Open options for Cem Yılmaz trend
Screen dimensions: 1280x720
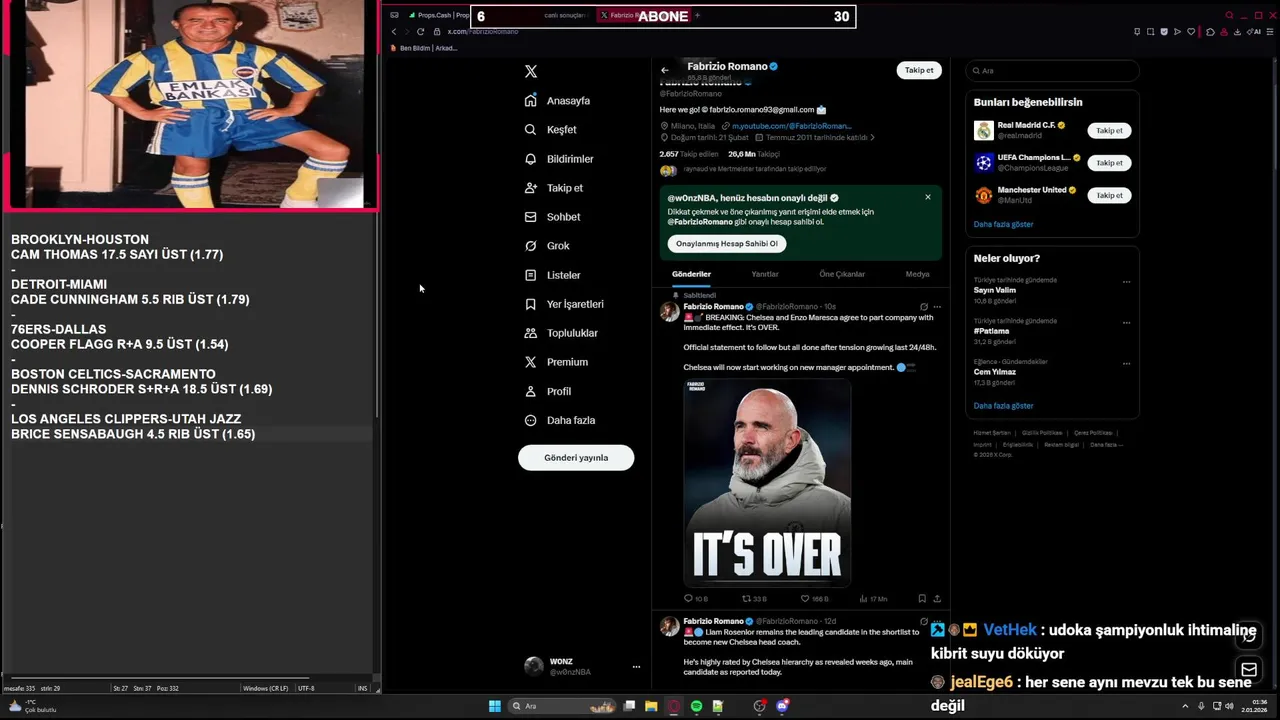[x=1126, y=364]
